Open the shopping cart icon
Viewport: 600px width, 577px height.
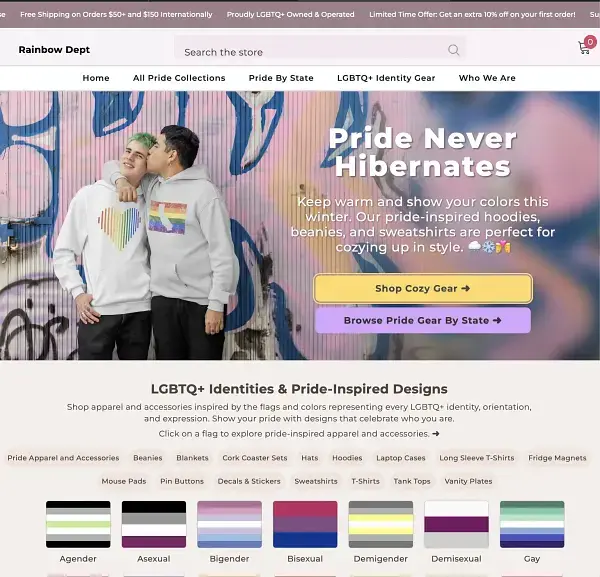(x=585, y=47)
